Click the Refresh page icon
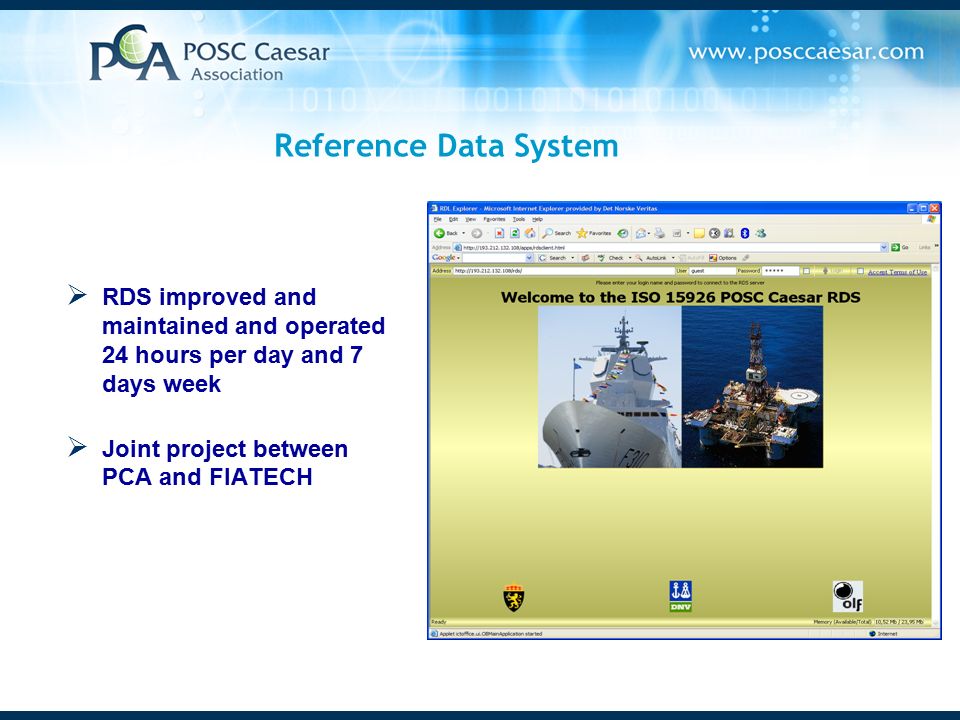 click(515, 233)
